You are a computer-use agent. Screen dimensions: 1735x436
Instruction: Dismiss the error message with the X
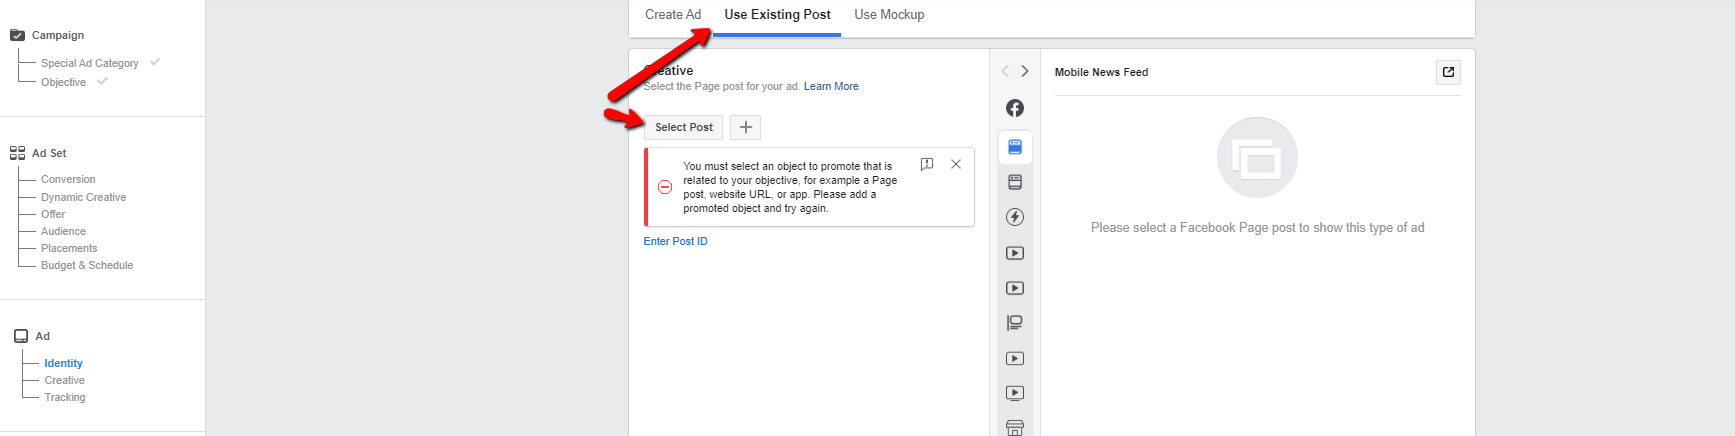pyautogui.click(x=956, y=164)
